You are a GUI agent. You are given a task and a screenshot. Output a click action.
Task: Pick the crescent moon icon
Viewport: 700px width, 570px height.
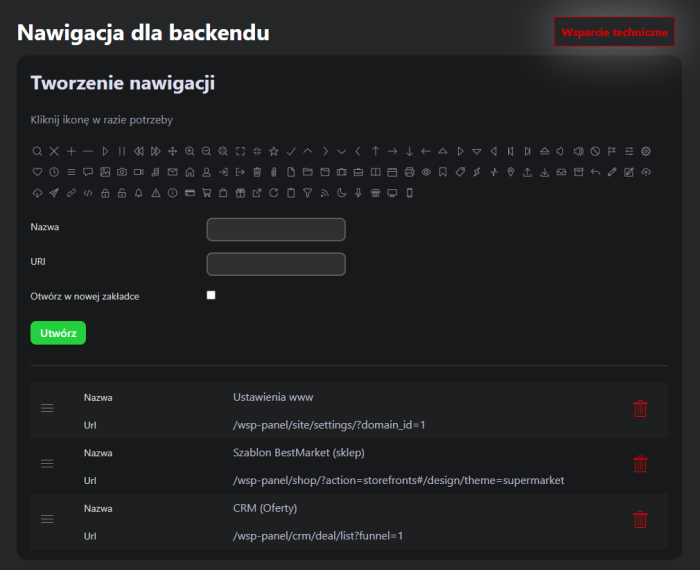tap(342, 193)
